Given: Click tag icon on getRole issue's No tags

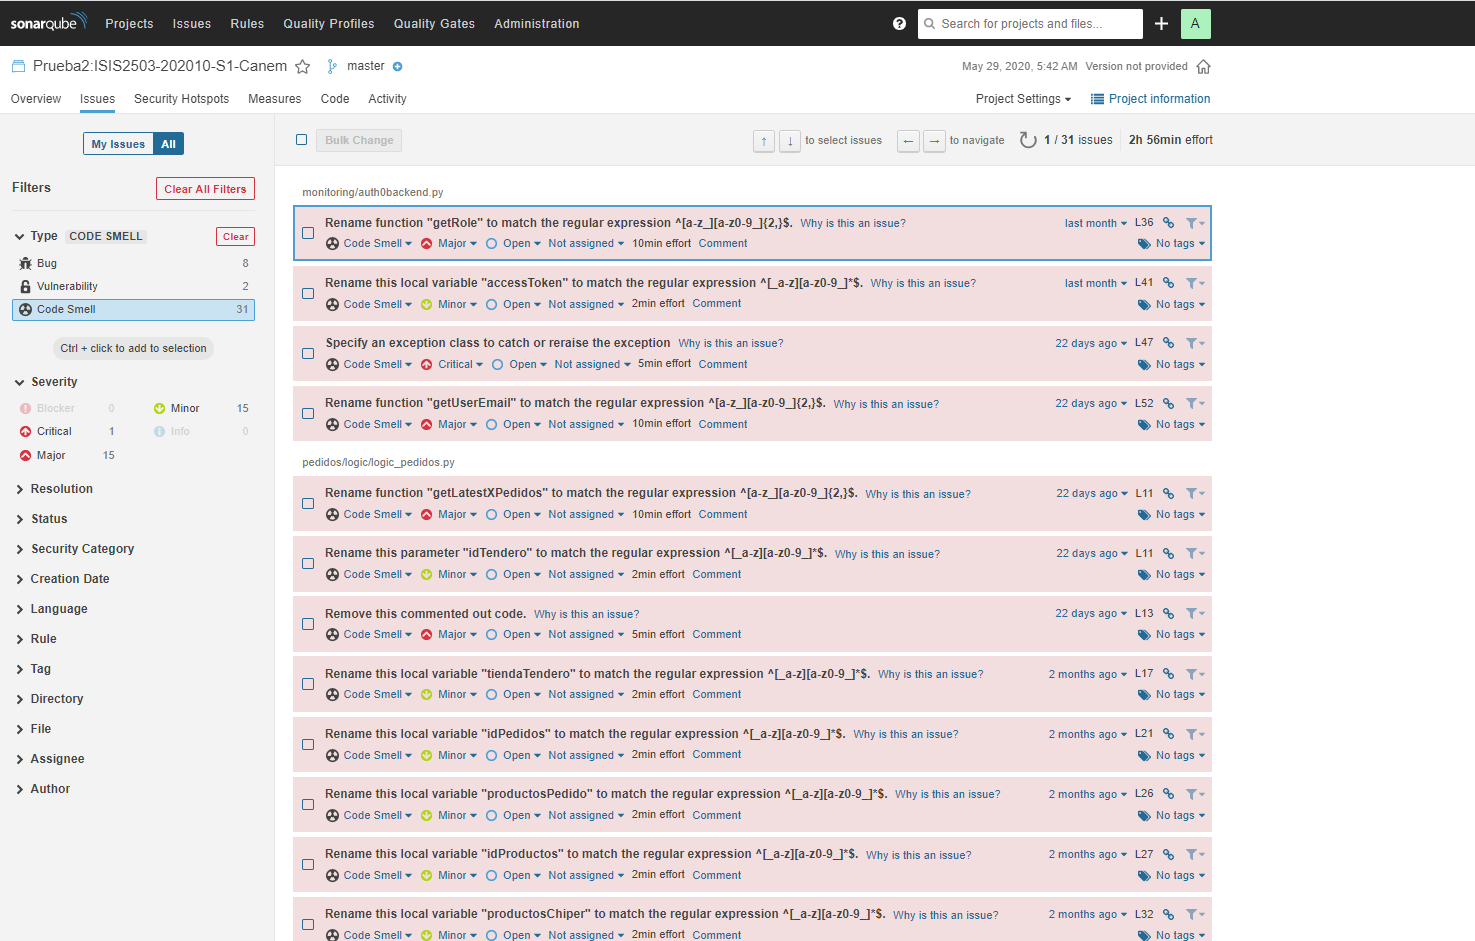Looking at the screenshot, I should tap(1144, 244).
